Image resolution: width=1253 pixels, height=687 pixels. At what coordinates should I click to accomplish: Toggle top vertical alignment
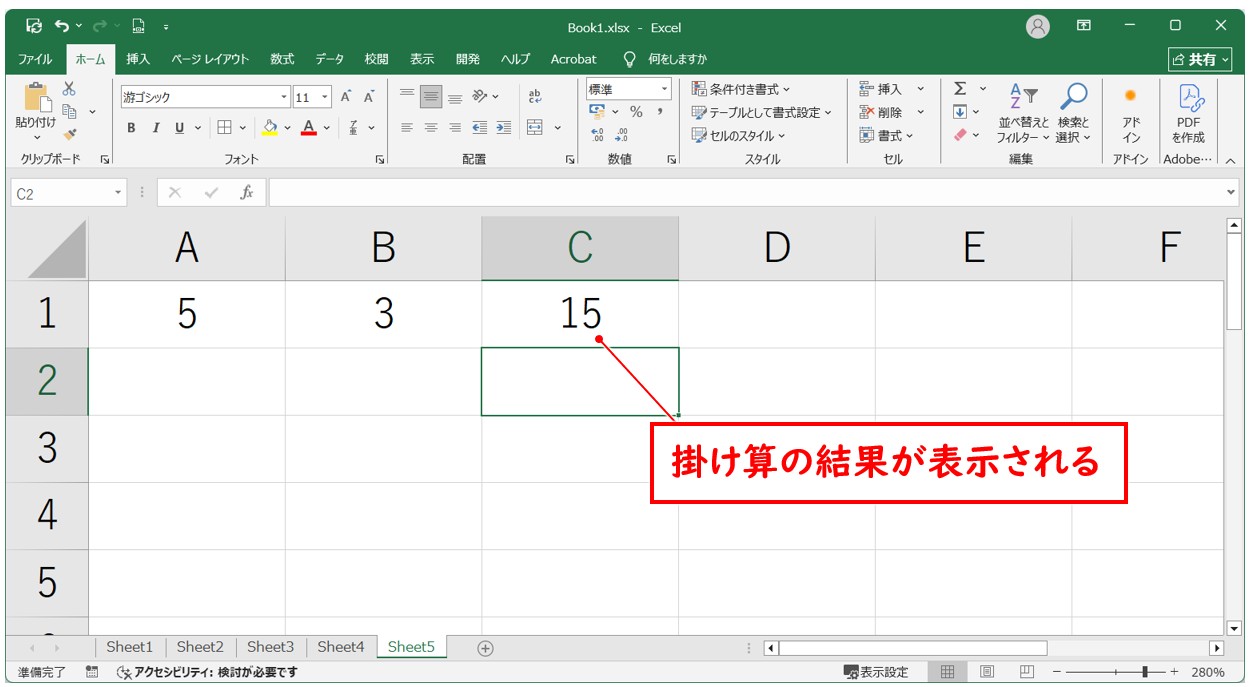coord(407,96)
